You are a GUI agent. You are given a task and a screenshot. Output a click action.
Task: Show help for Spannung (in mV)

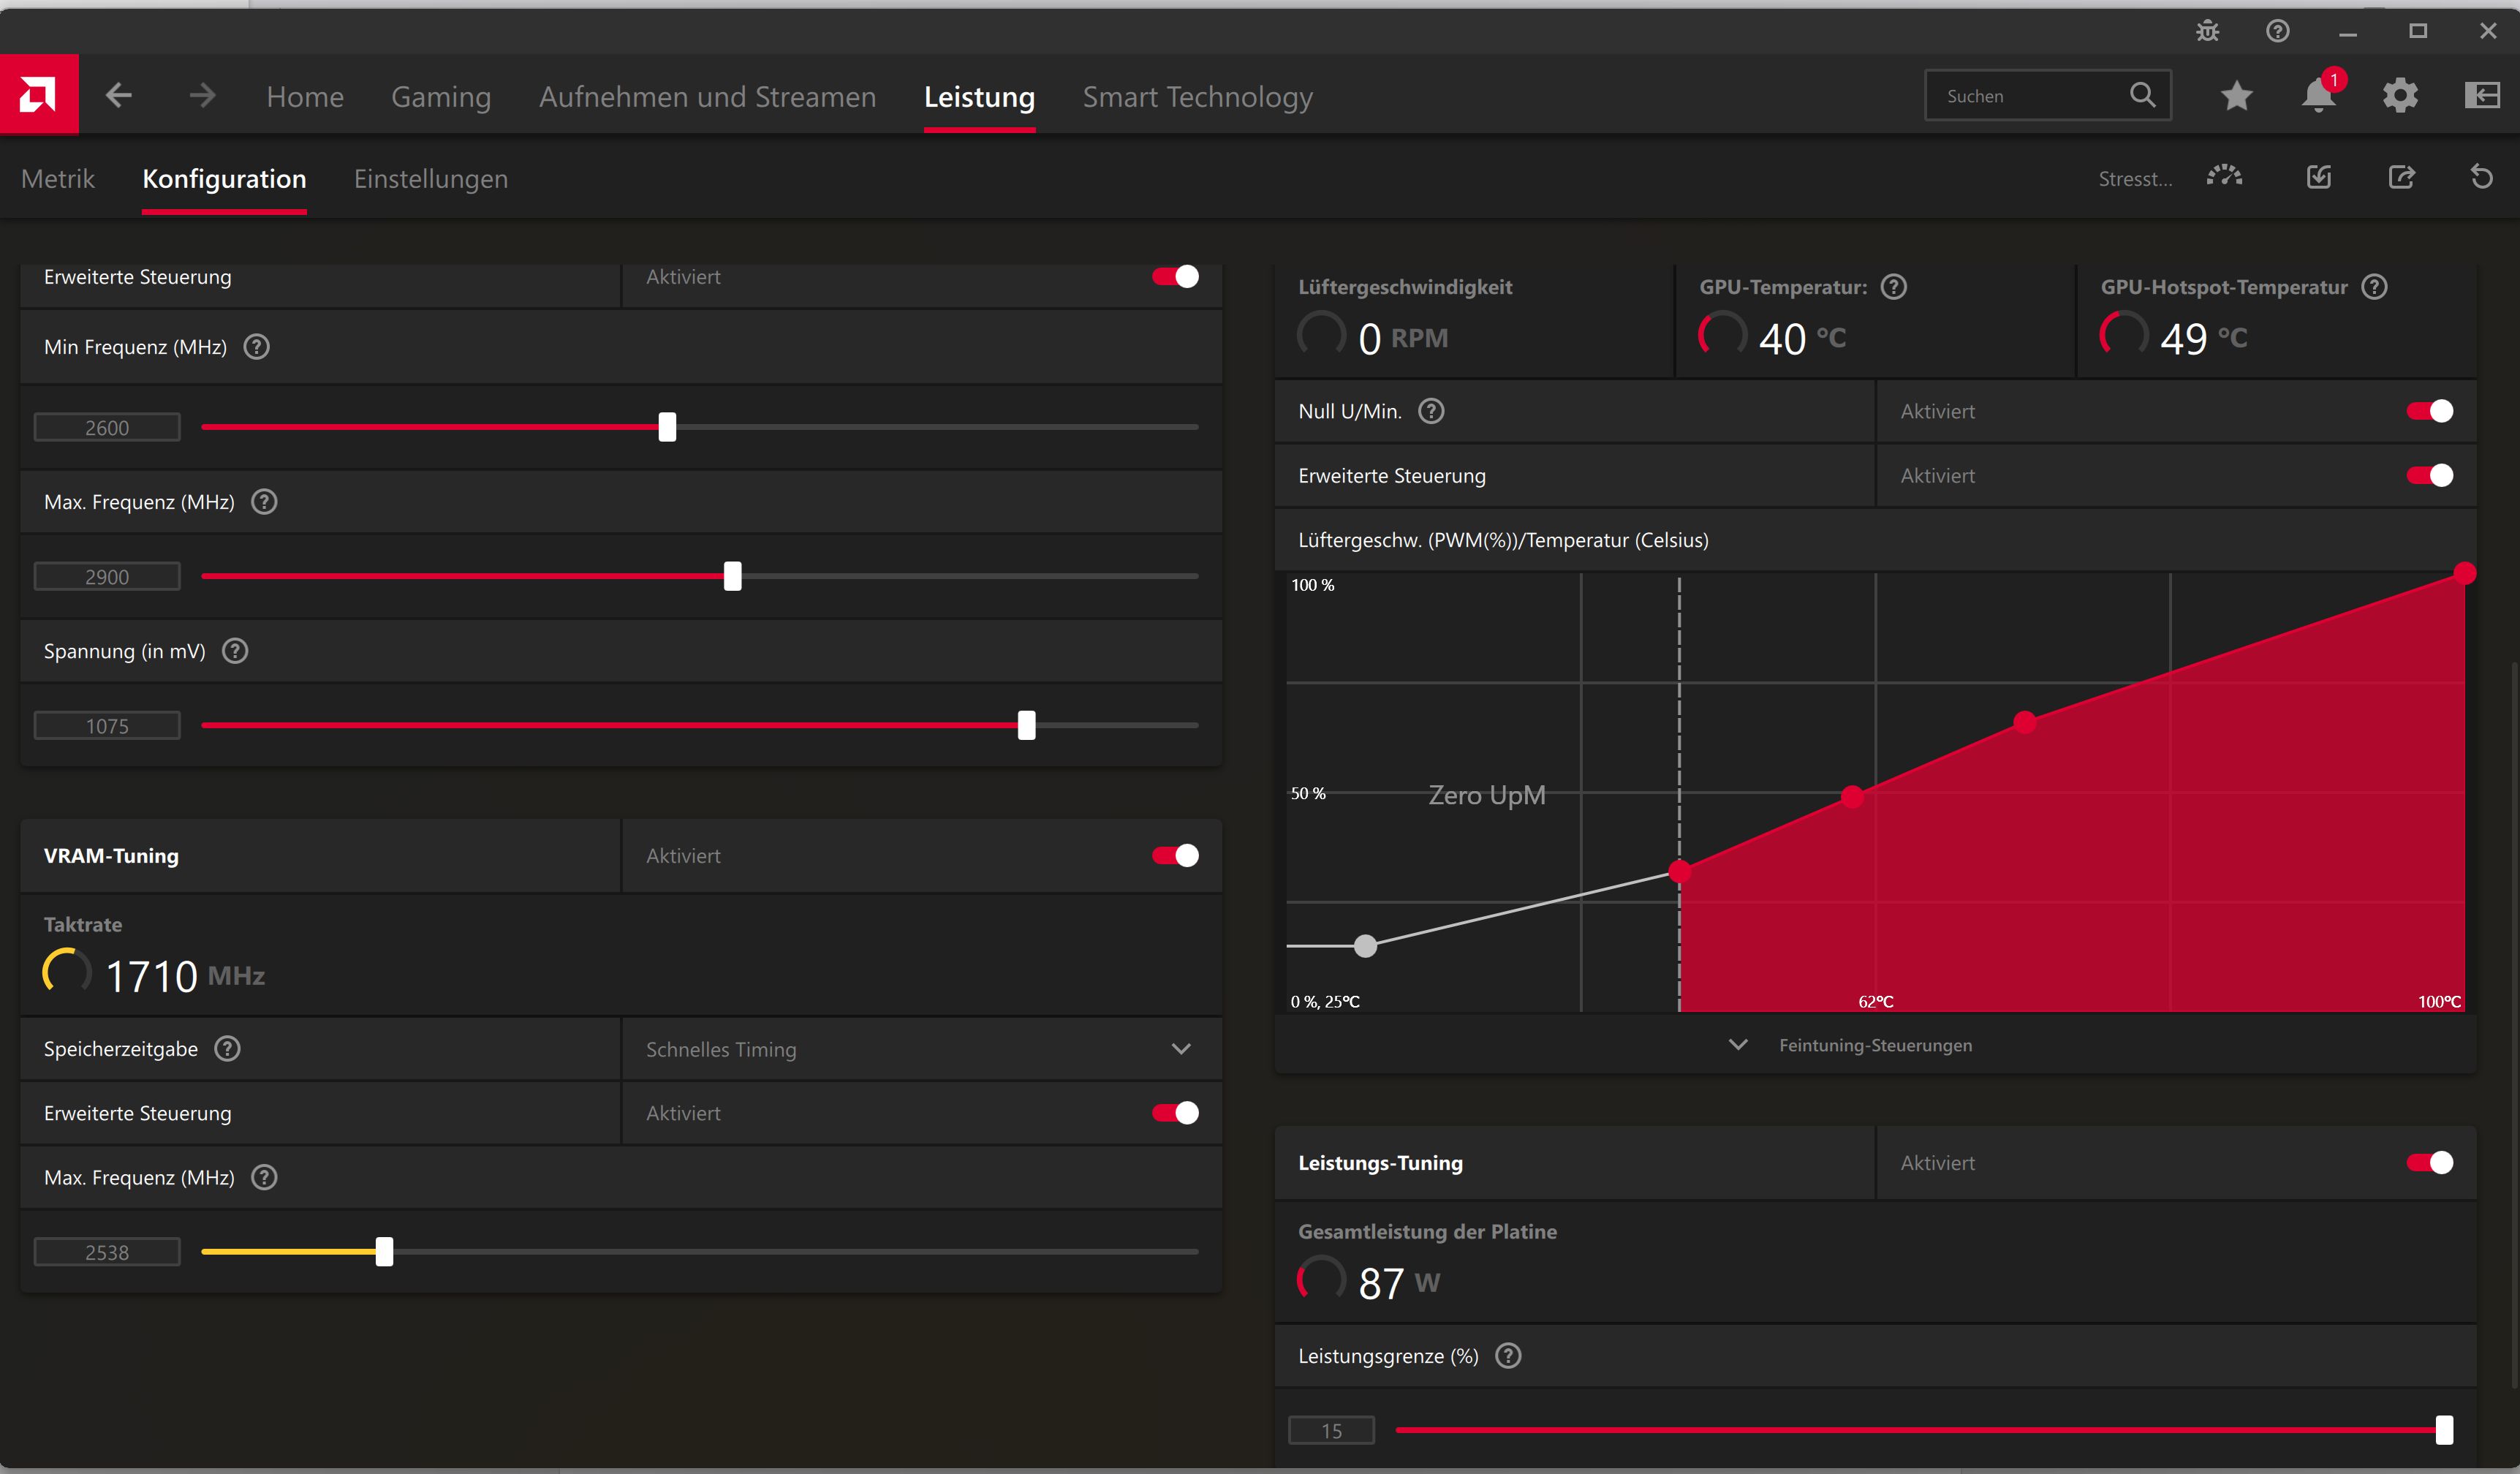click(x=235, y=651)
